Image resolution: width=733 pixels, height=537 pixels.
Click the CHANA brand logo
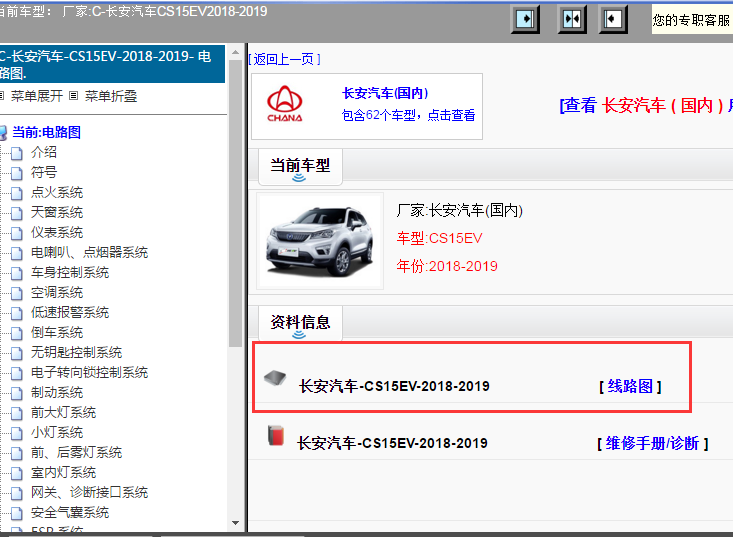[x=285, y=104]
